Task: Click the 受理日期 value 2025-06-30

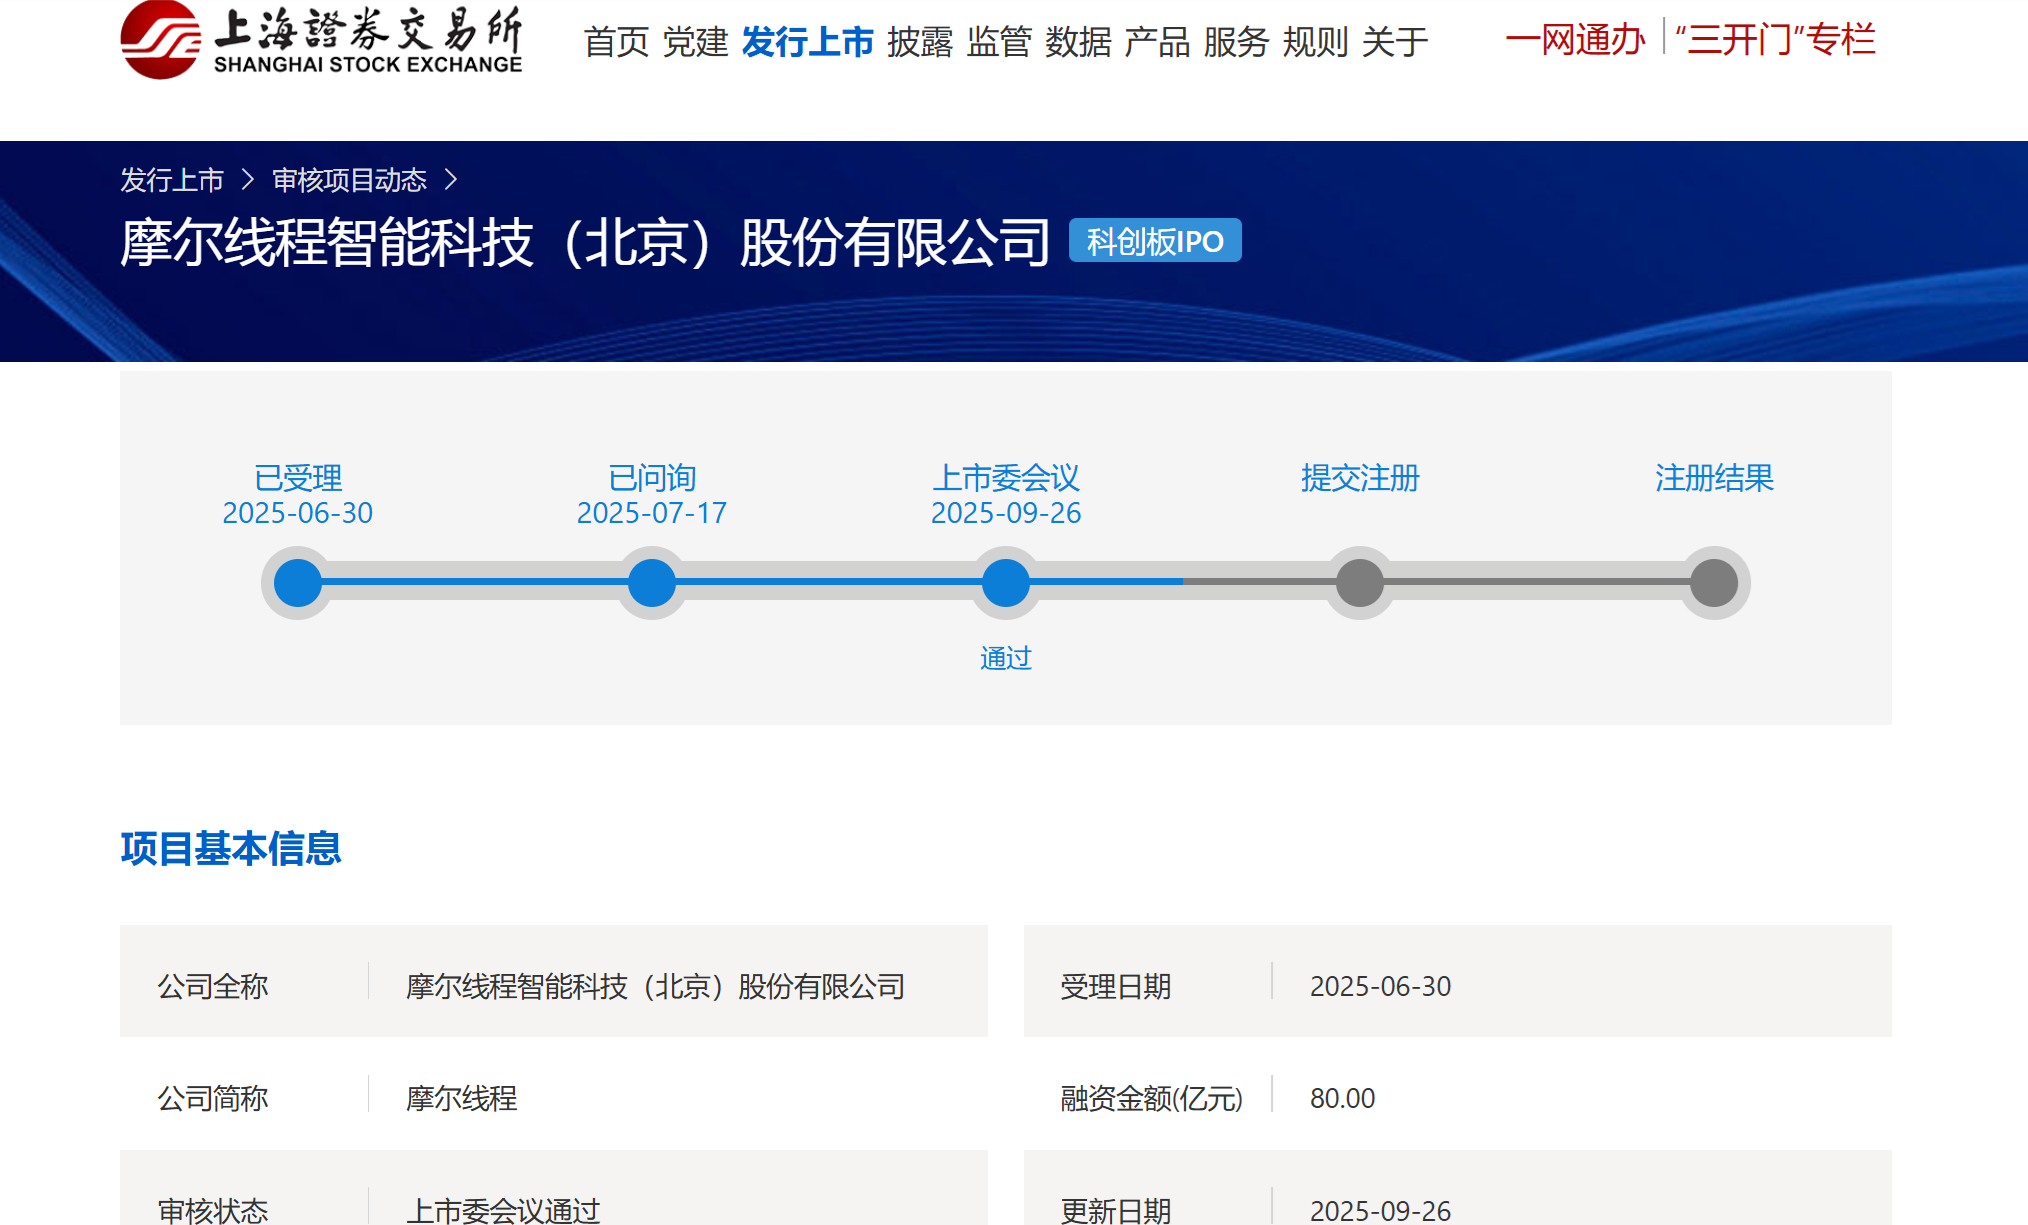Action: [1381, 987]
